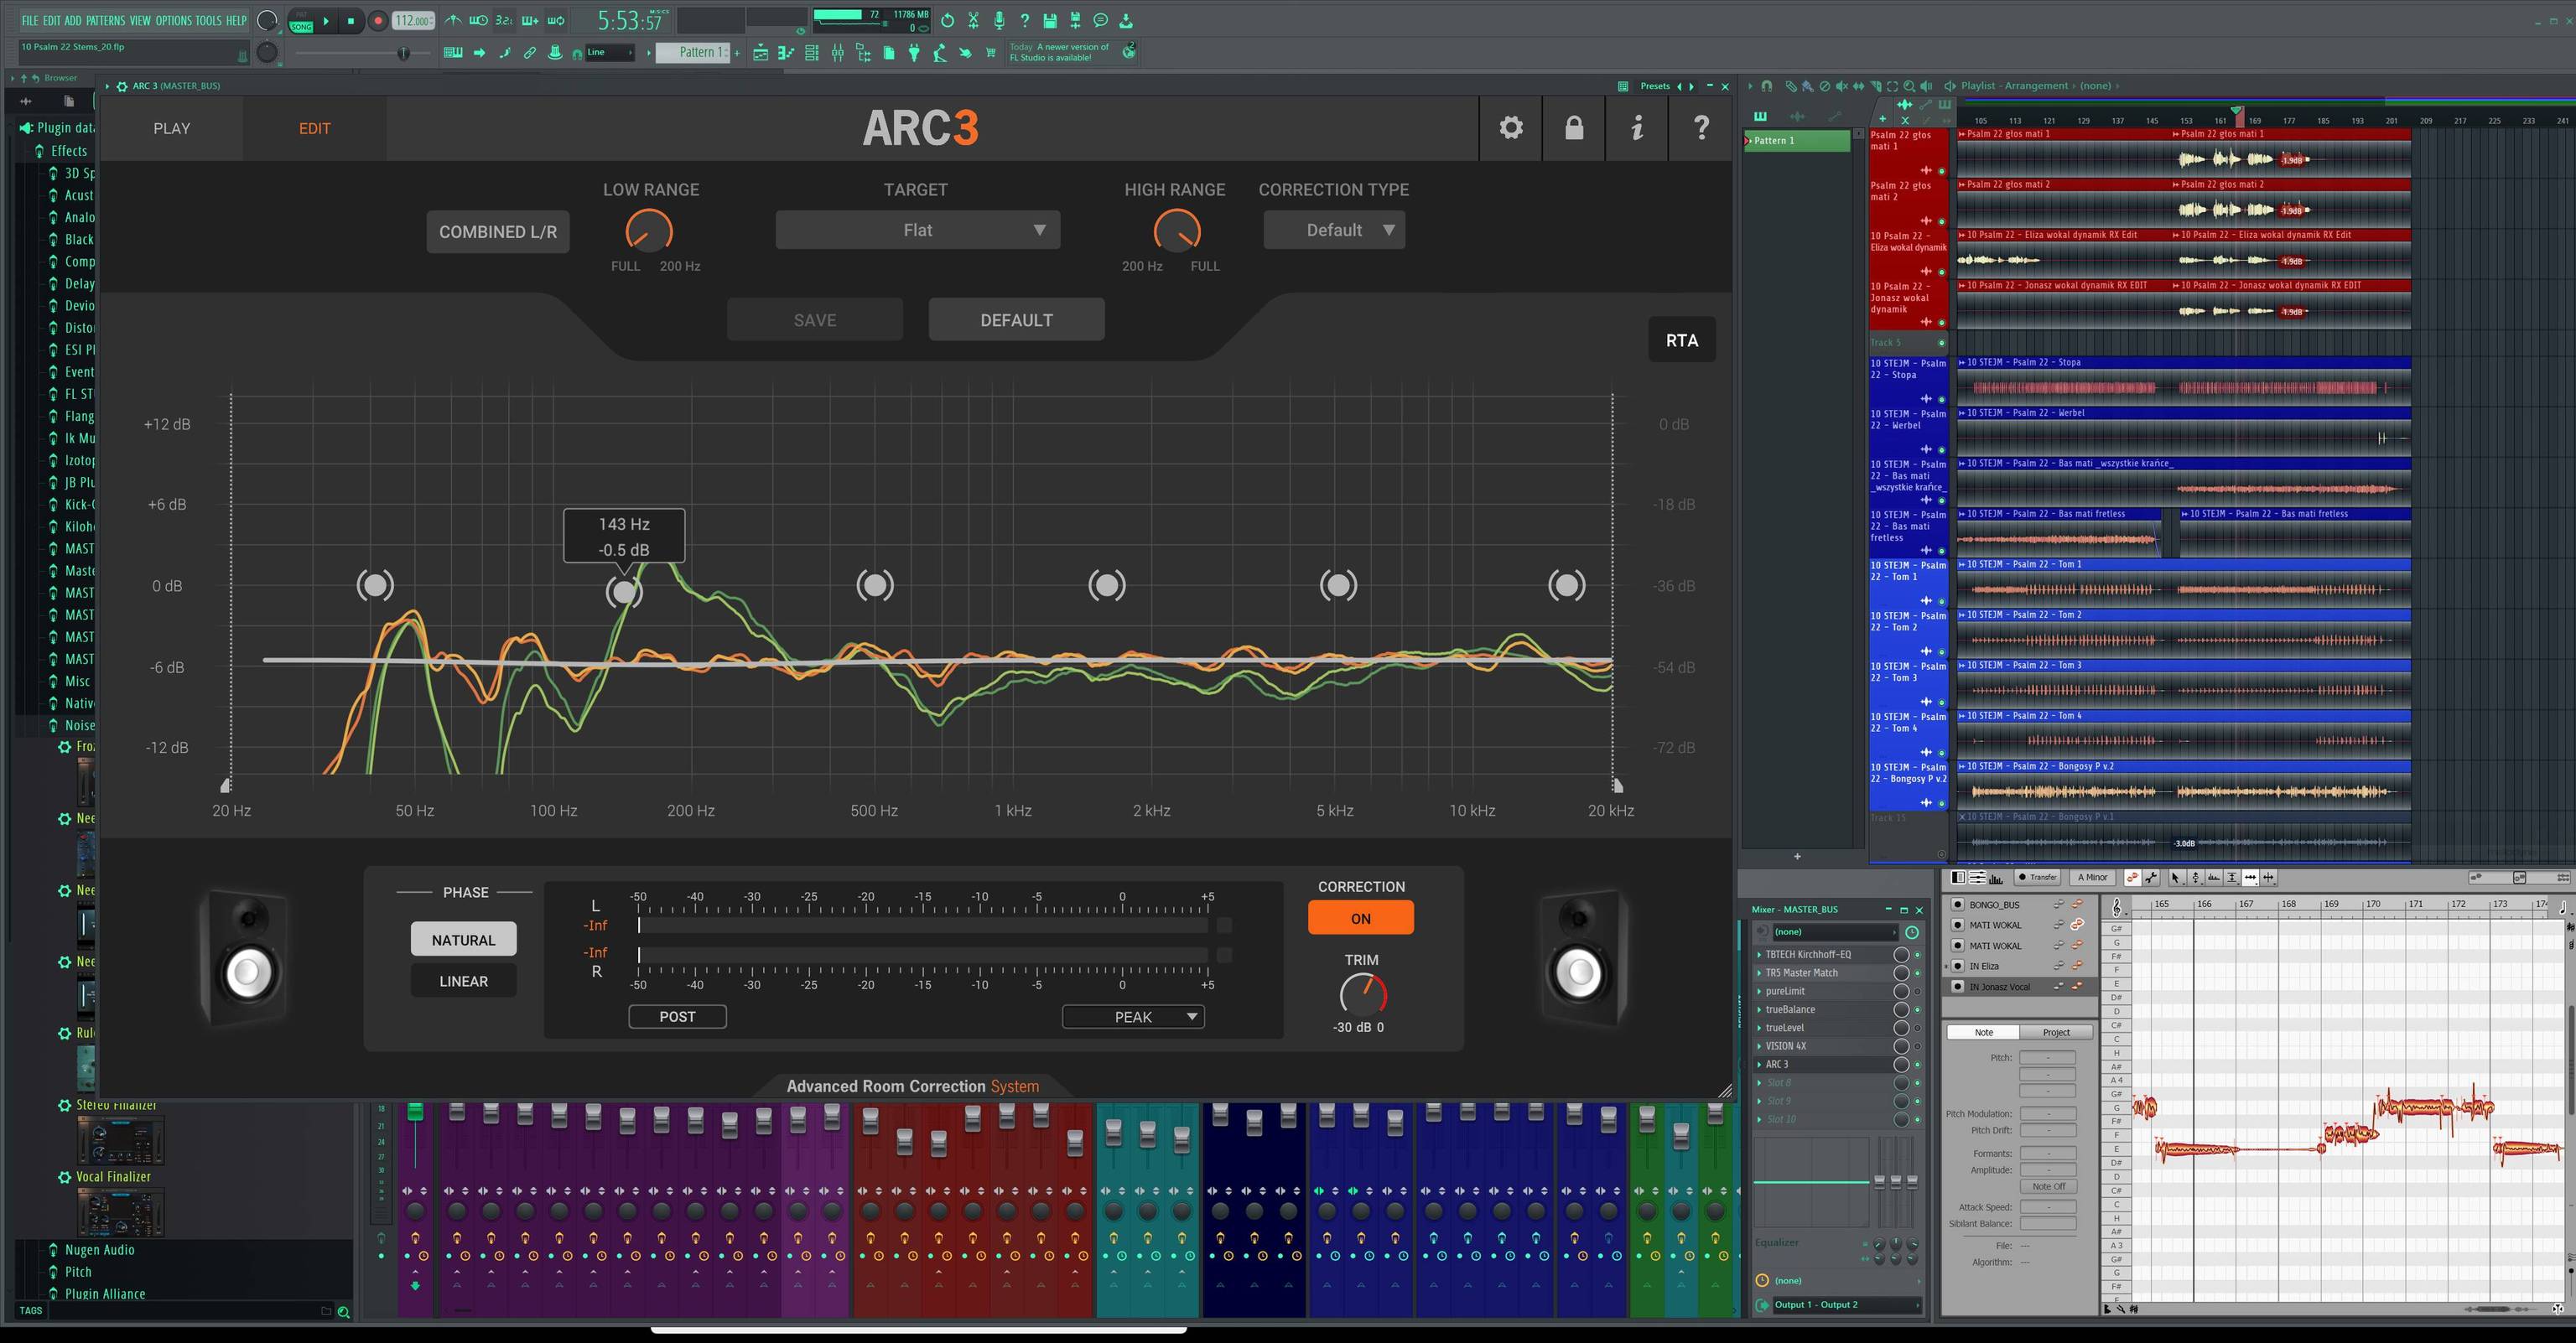
Task: Toggle ARC 3 slot enable LED in mixer
Action: (x=1917, y=1064)
